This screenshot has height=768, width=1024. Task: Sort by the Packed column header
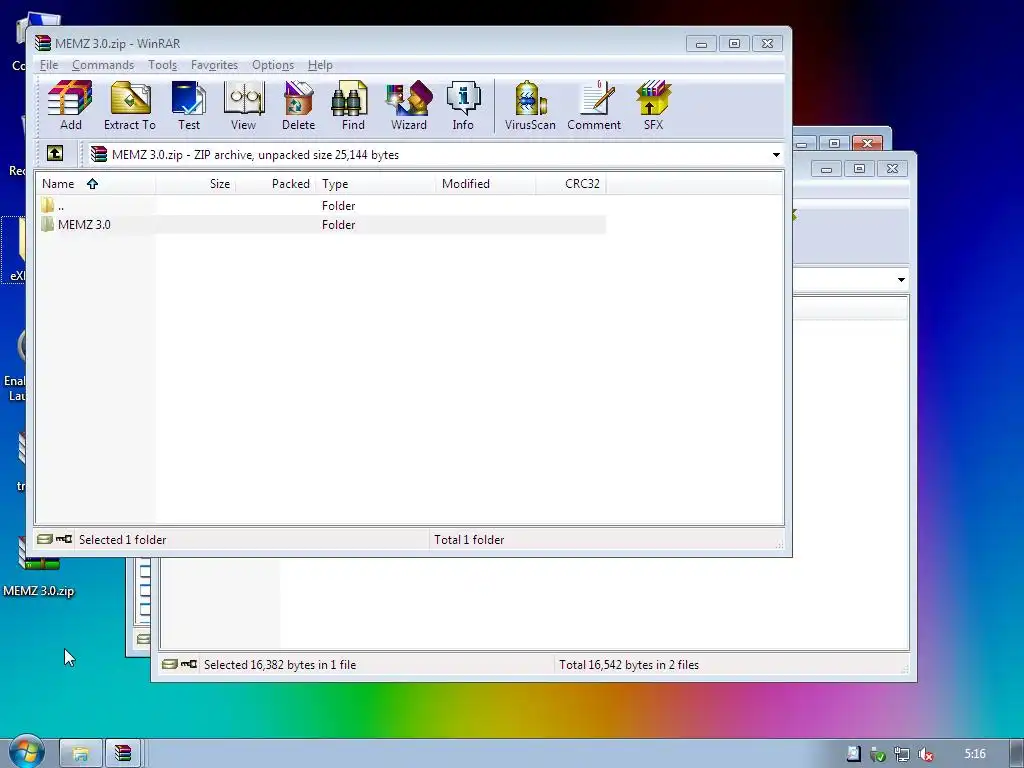276,184
